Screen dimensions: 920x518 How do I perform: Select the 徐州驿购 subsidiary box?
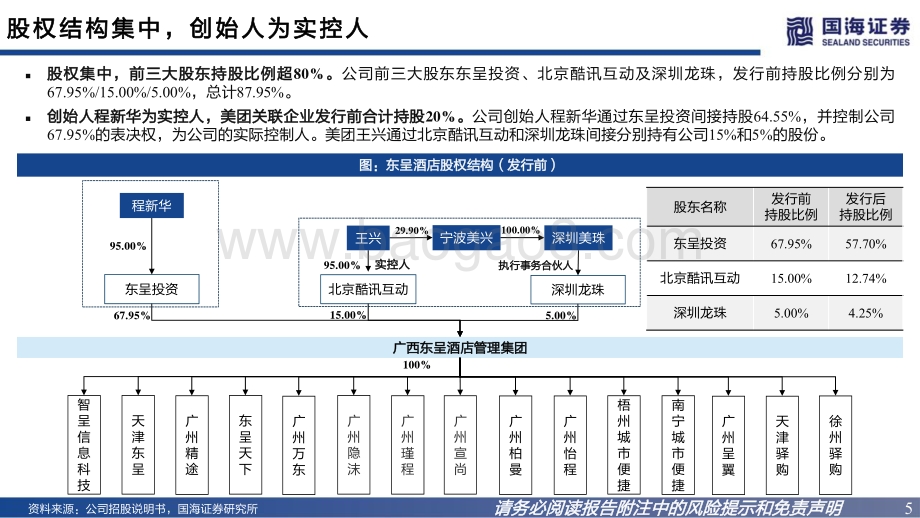(836, 445)
